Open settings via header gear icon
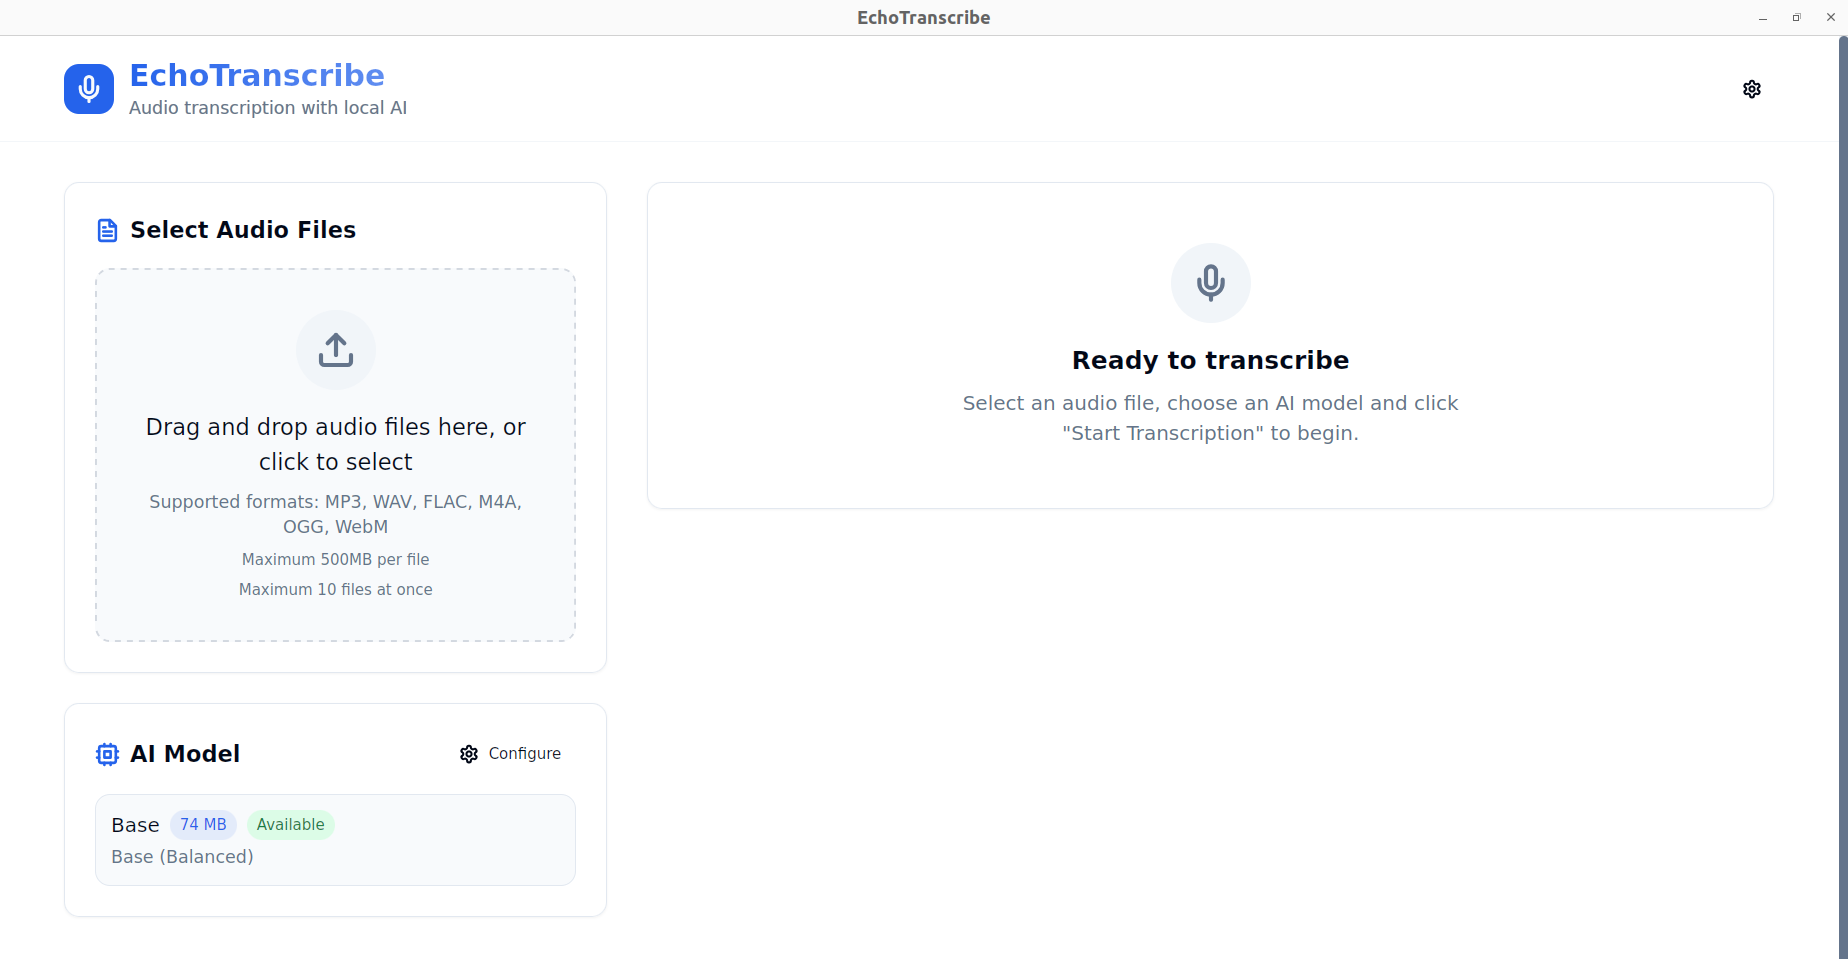Screen dimensions: 1848x959 (1751, 89)
